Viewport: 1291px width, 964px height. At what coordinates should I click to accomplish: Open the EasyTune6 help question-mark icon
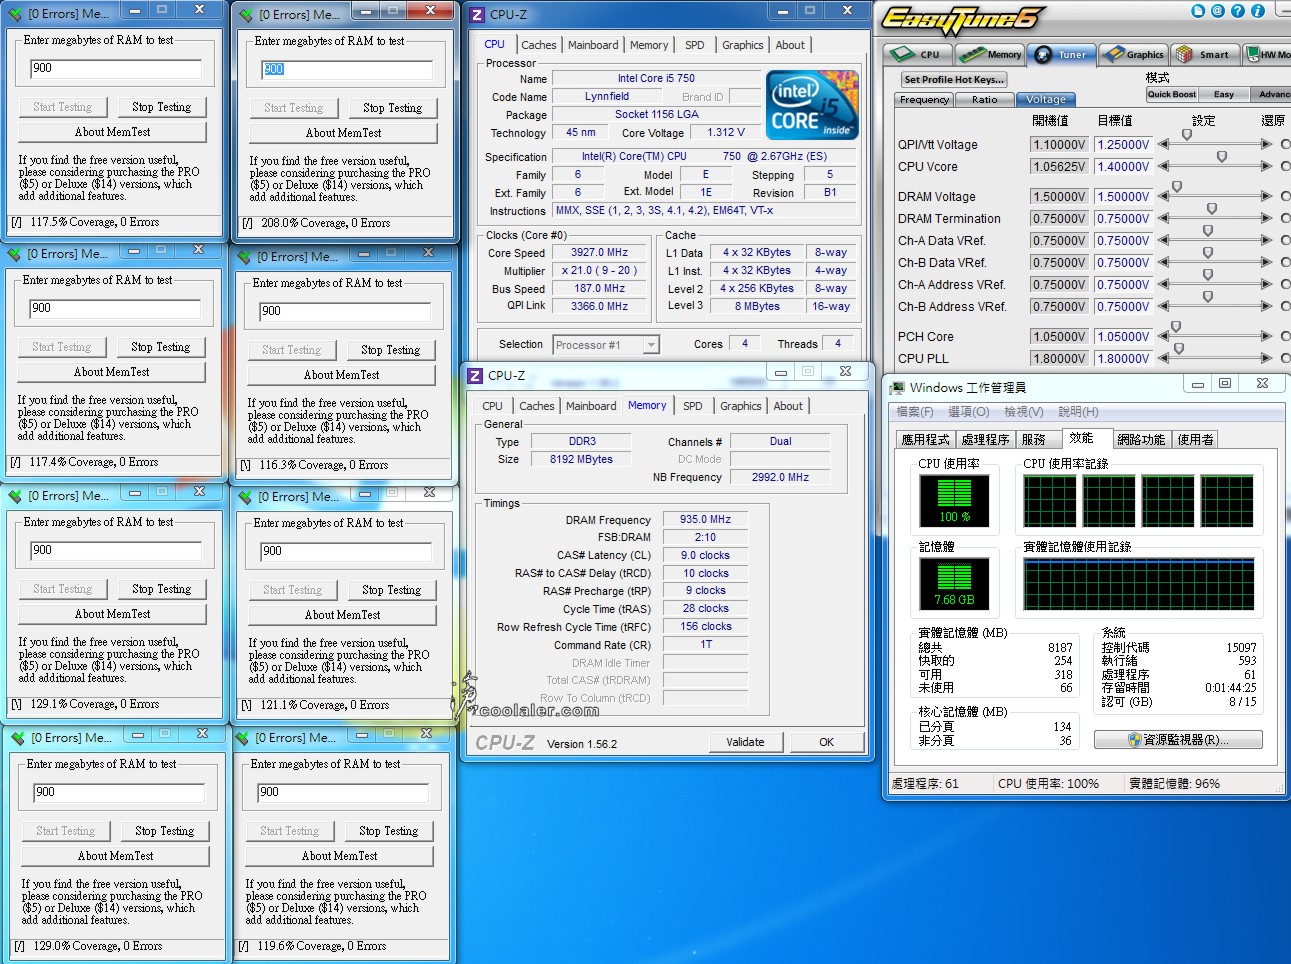coord(1238,11)
